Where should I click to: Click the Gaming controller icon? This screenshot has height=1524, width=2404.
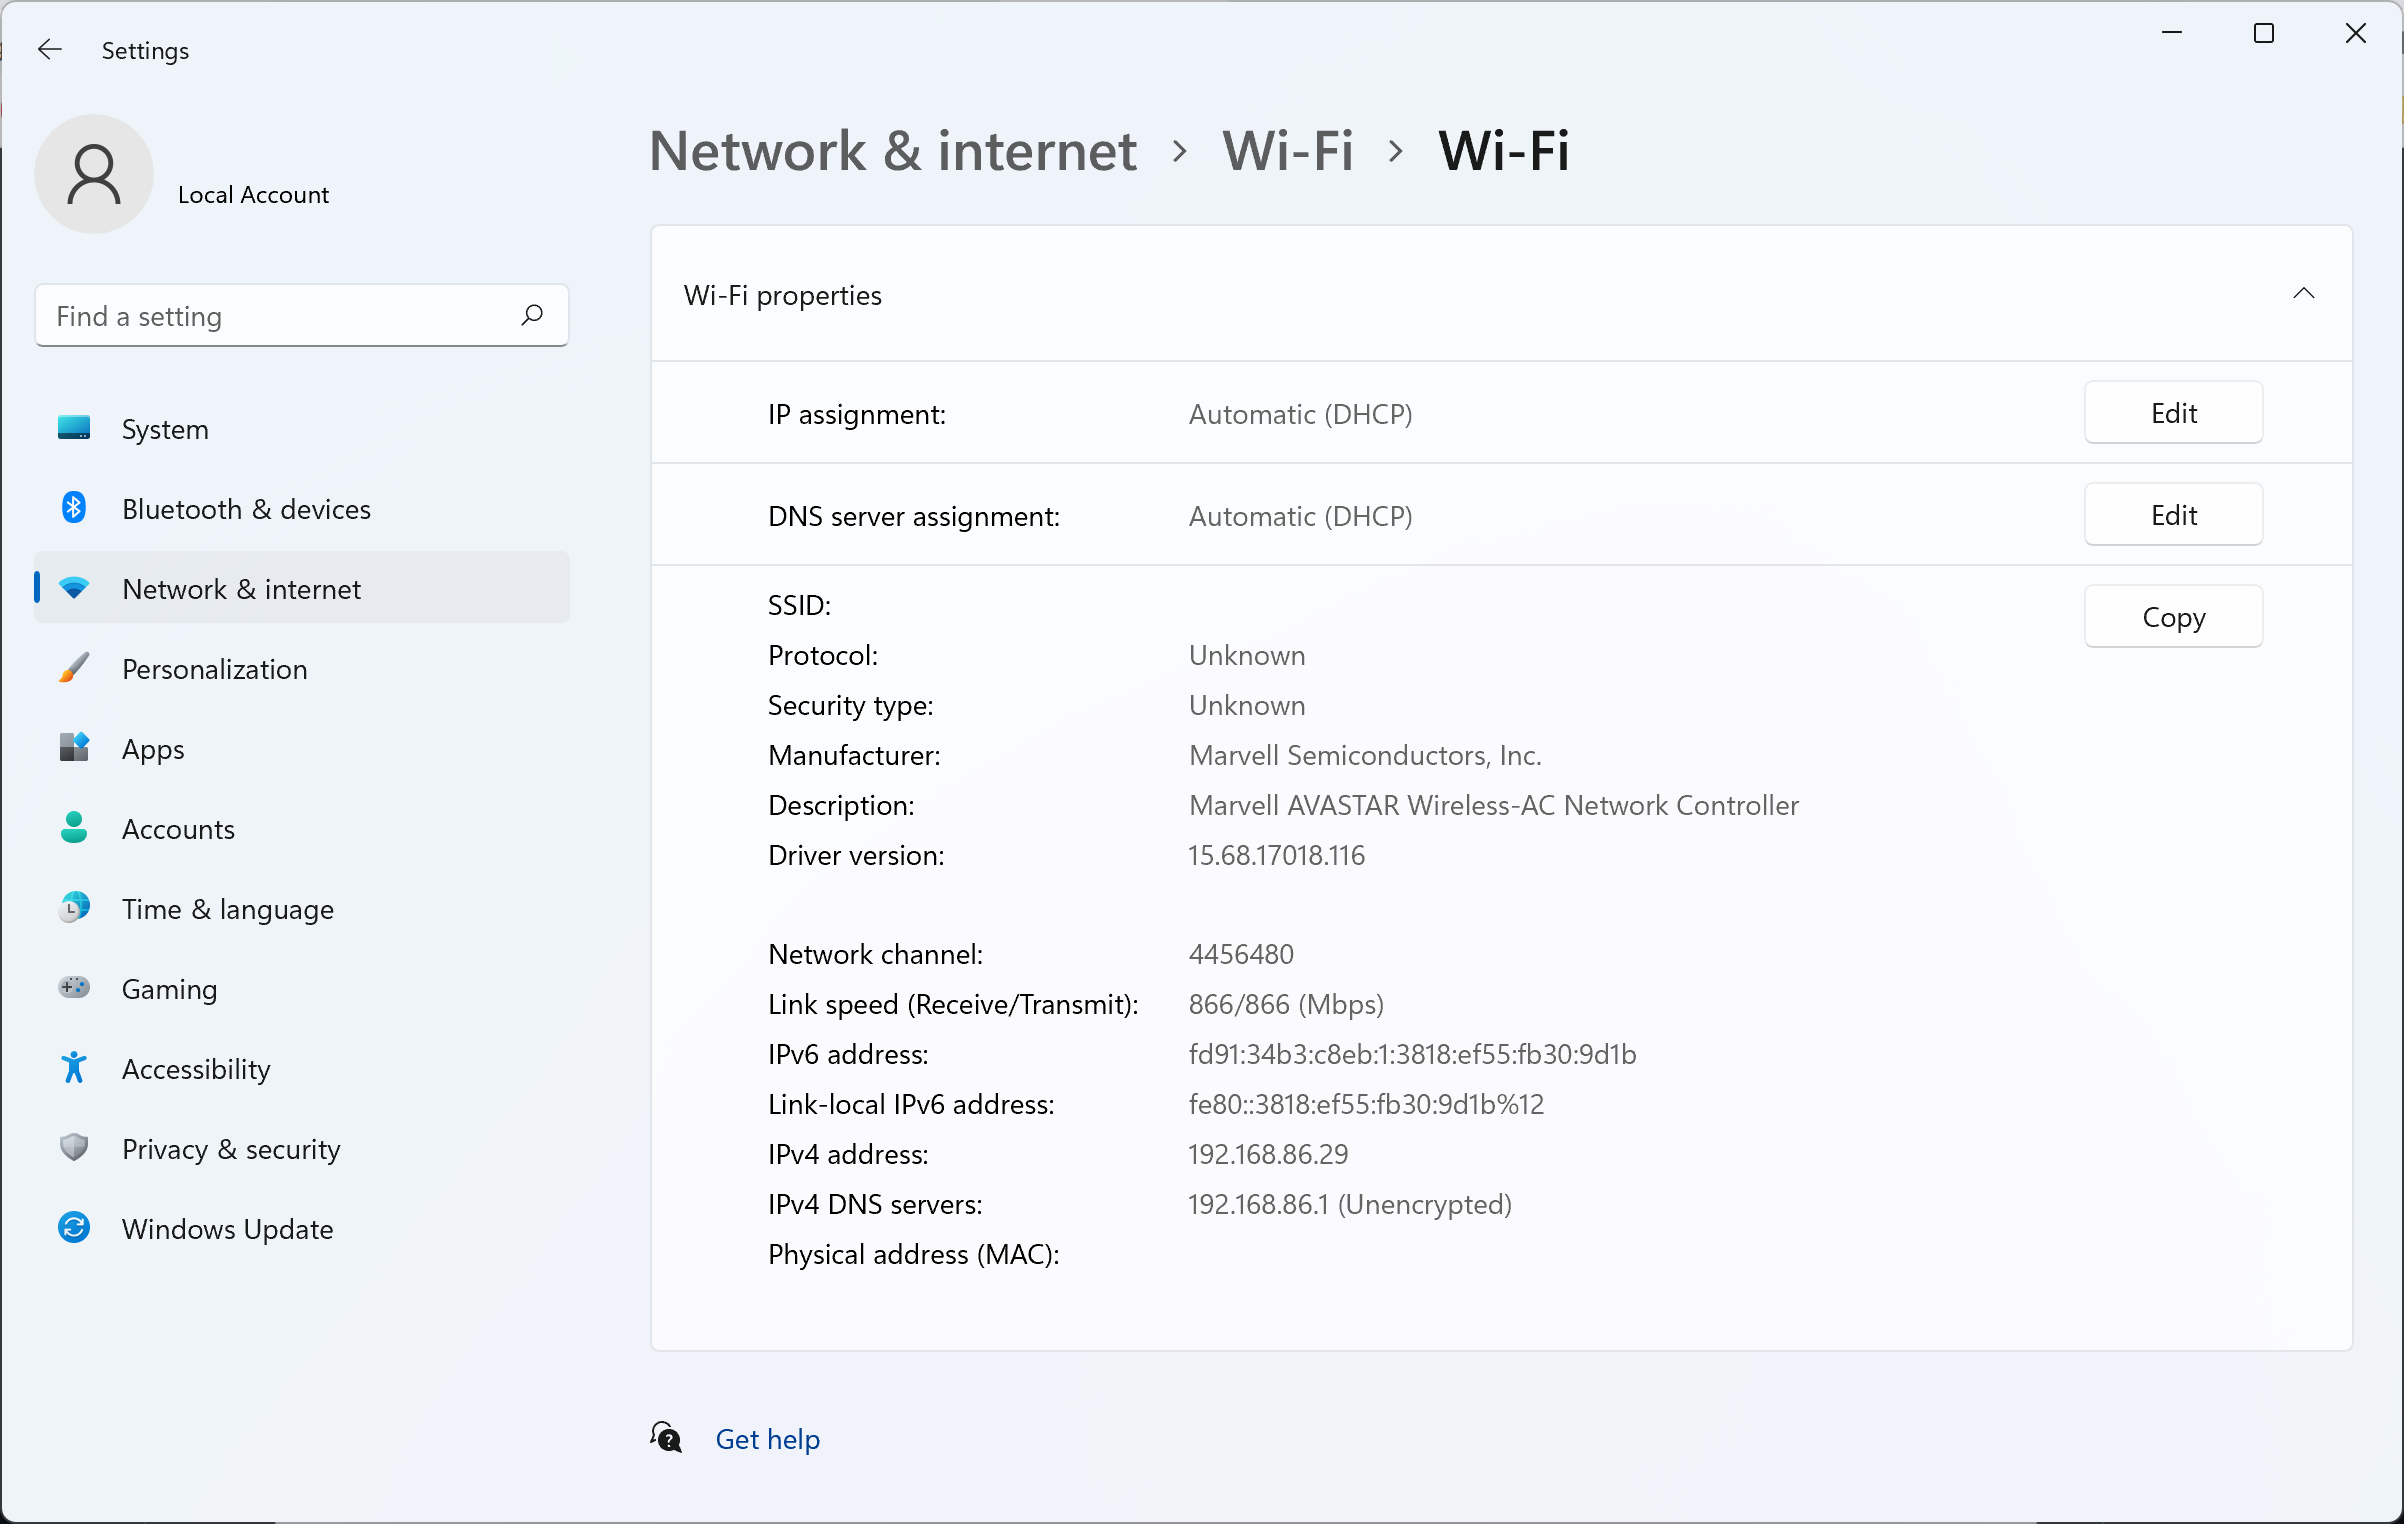(74, 988)
